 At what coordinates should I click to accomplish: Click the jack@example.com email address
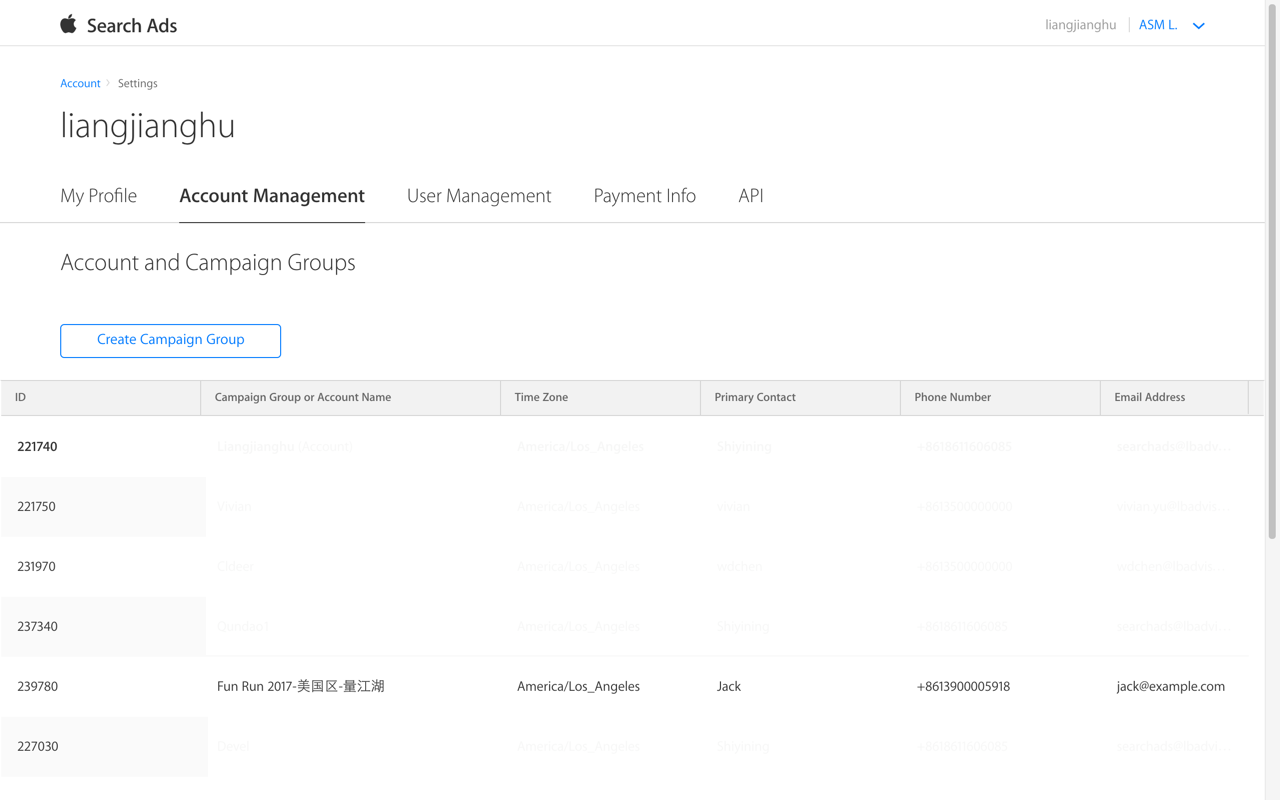point(1170,687)
